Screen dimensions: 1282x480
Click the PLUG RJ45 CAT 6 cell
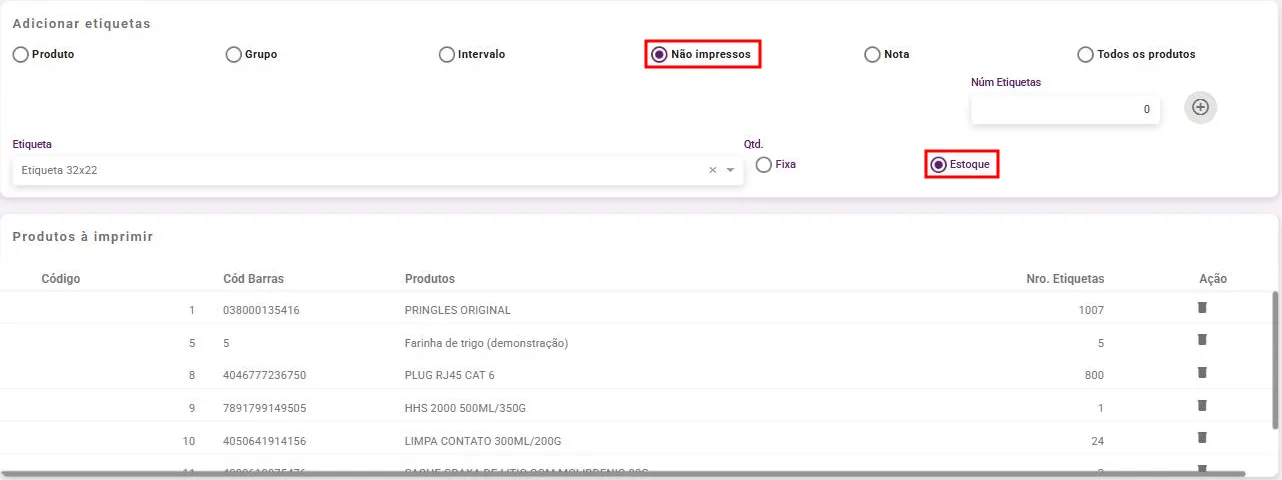pos(450,375)
